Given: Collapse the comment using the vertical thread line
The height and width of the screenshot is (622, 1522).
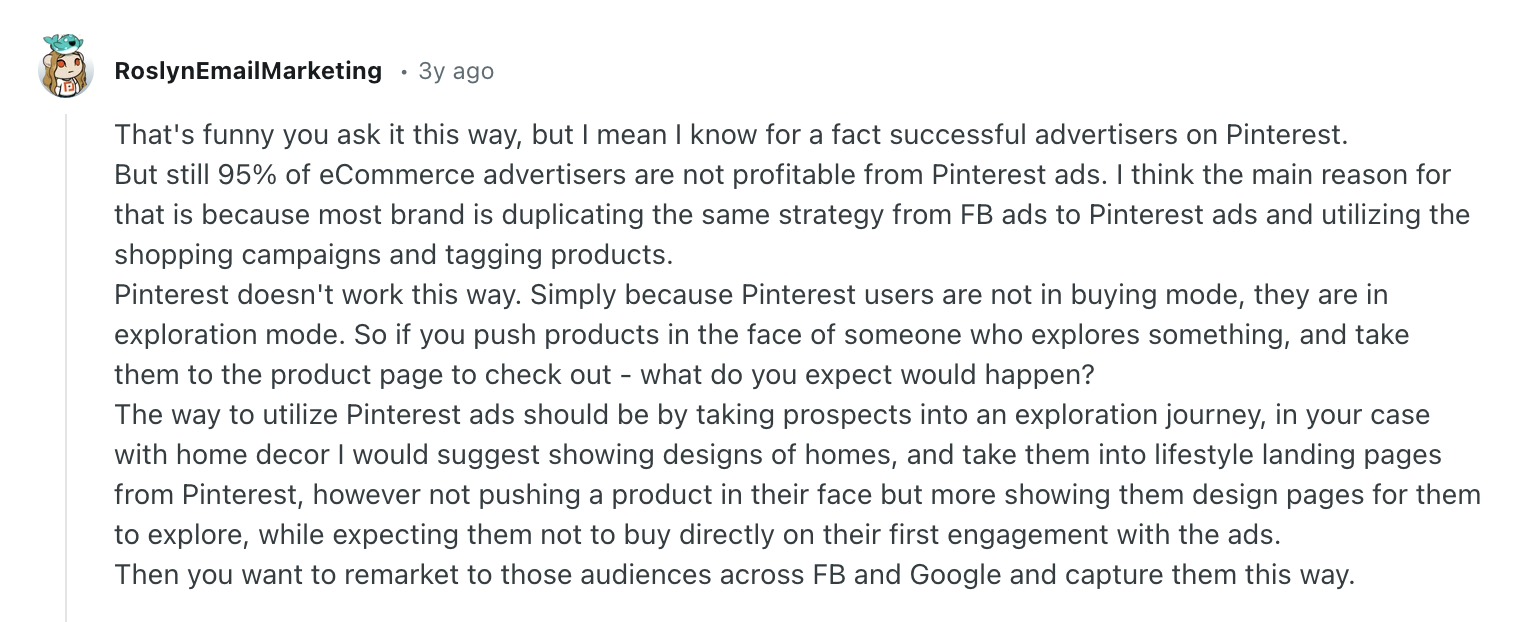Looking at the screenshot, I should [66, 367].
